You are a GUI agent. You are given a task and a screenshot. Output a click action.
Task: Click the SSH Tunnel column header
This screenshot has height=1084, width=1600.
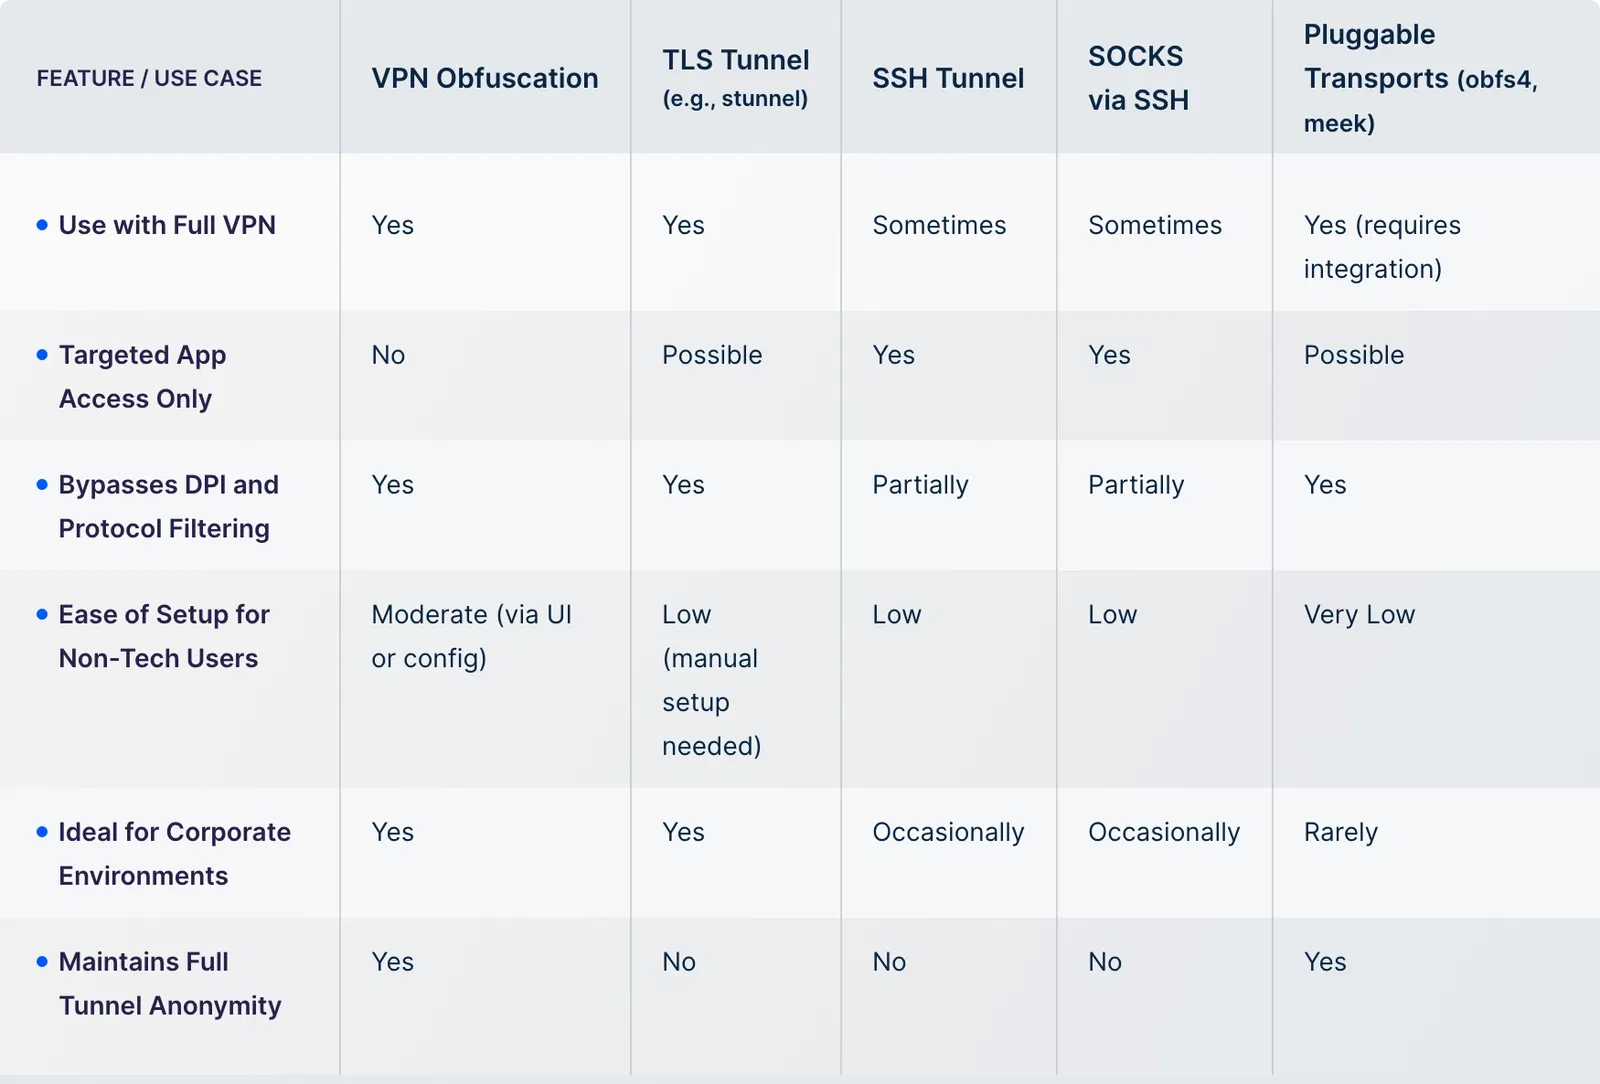click(x=948, y=78)
